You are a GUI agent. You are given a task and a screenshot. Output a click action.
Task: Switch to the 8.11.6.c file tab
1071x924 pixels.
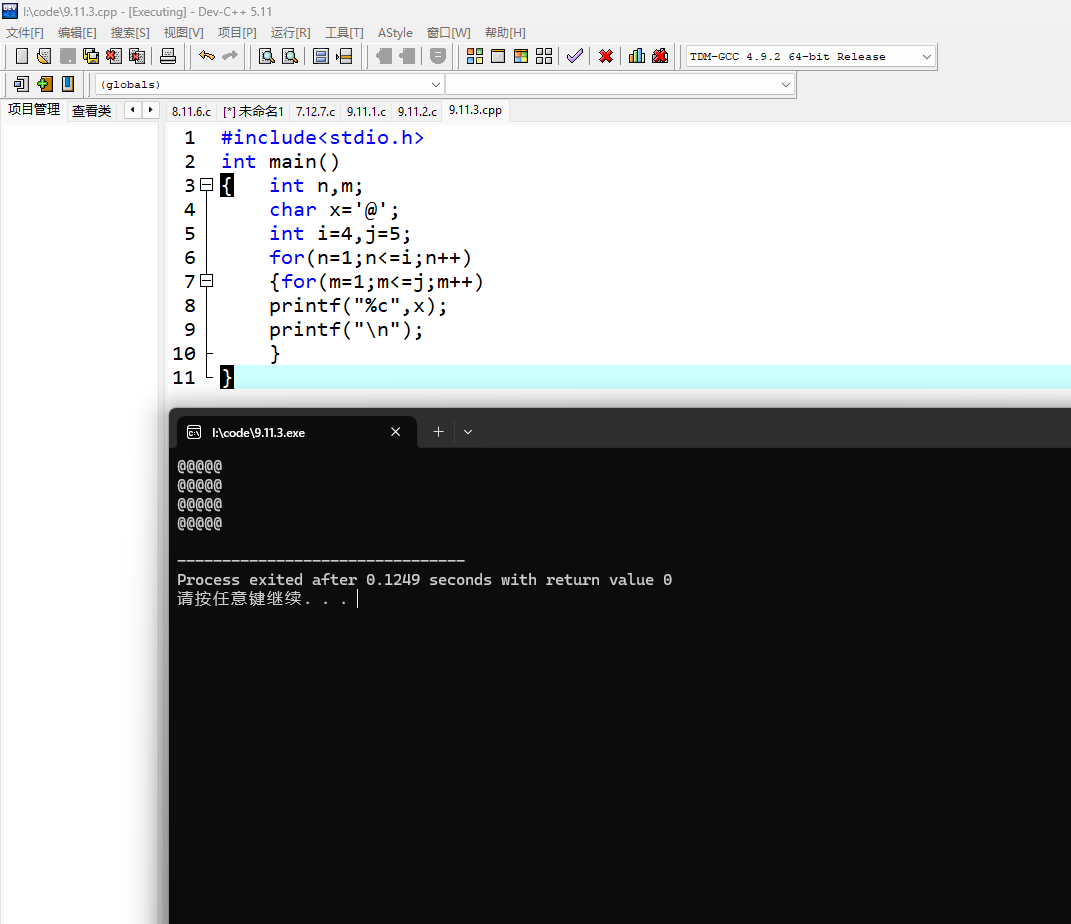(191, 111)
